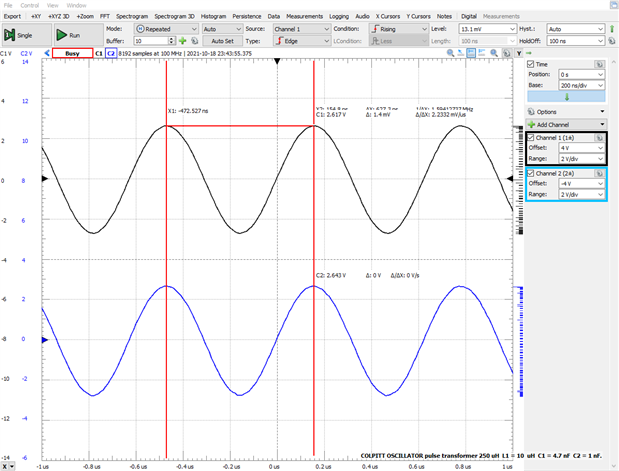Open the Time settings gear icon

[598, 64]
